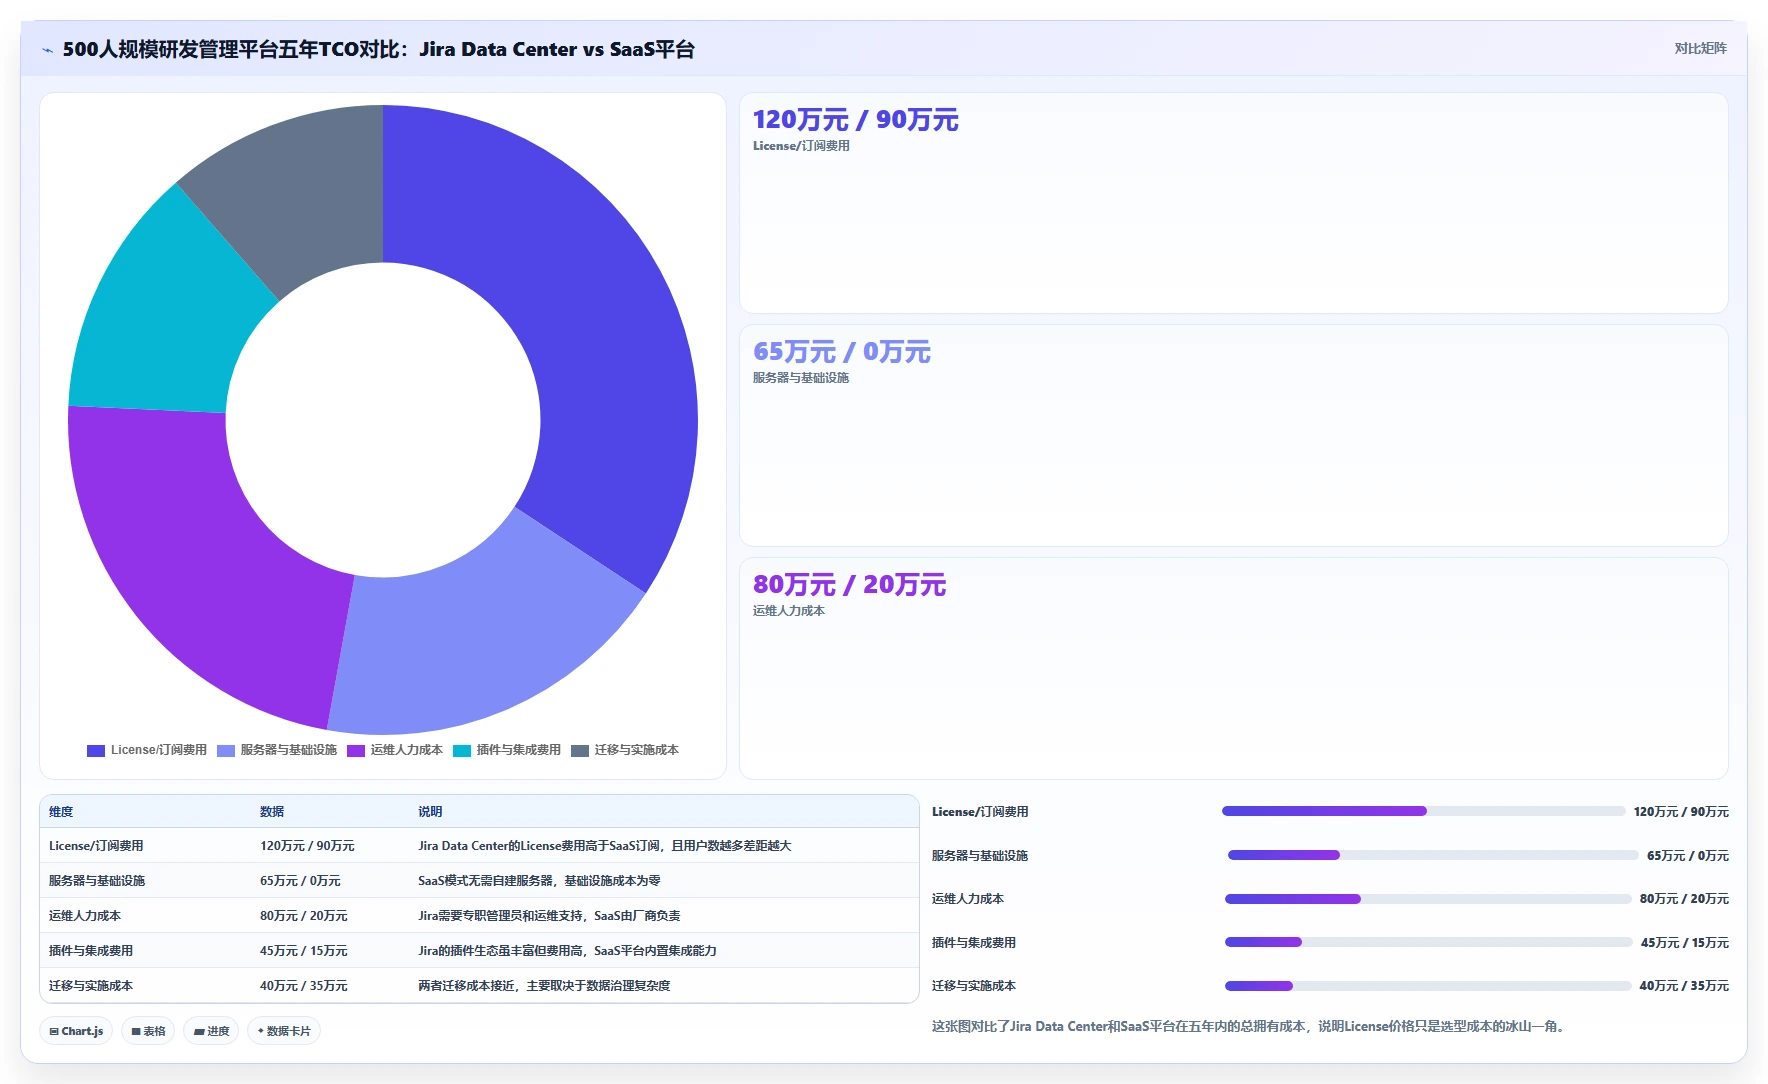Click the 数据卡片 tag chip
This screenshot has height=1084, width=1768.
pyautogui.click(x=284, y=1031)
